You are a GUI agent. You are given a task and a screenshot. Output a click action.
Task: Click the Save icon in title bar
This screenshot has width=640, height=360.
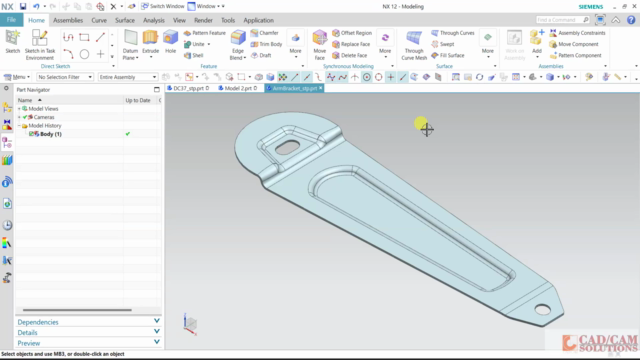(23, 7)
